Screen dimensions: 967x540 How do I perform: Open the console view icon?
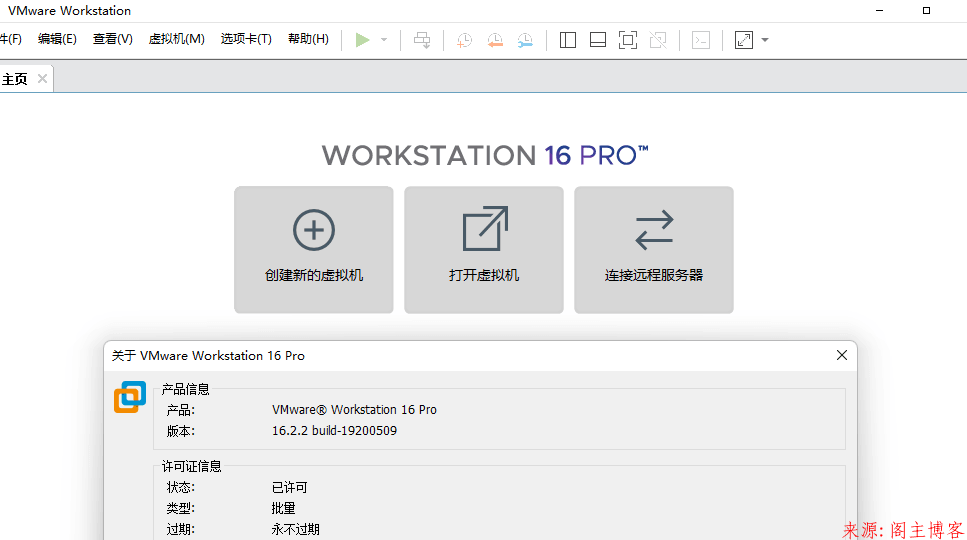click(x=701, y=40)
